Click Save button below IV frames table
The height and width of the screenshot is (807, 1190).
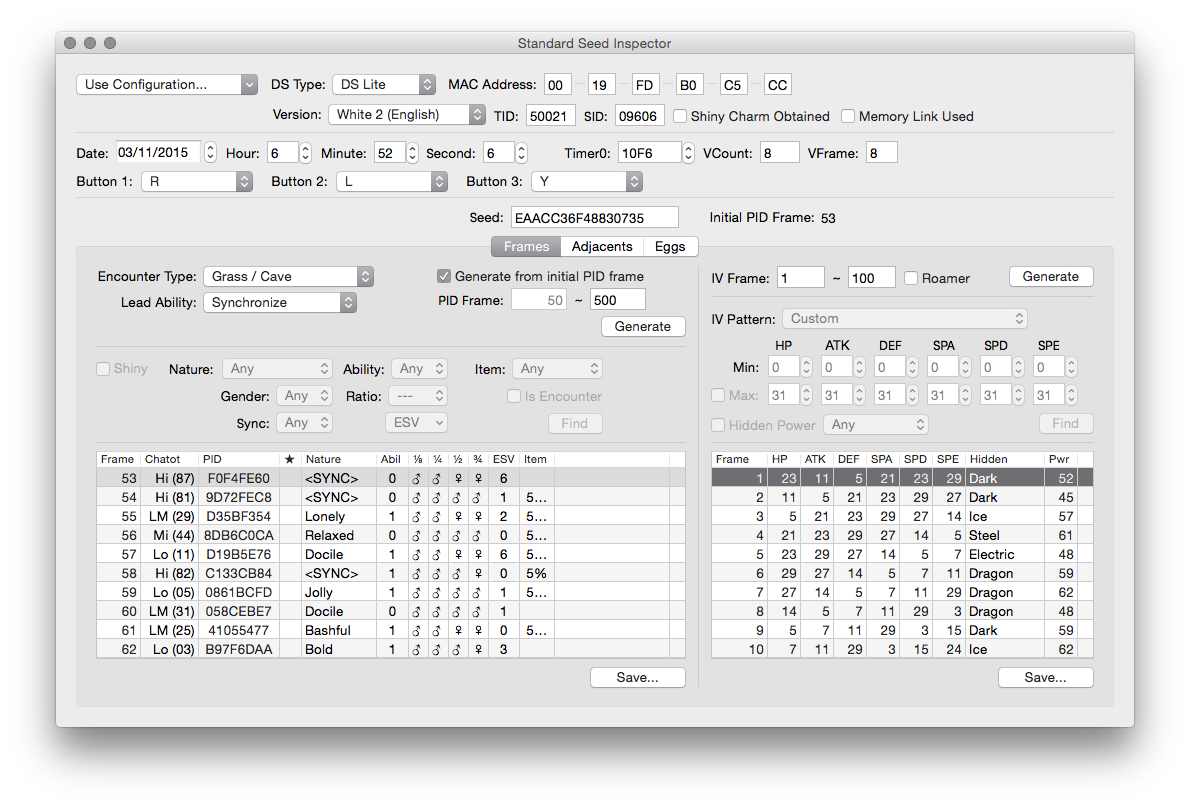click(x=1045, y=677)
